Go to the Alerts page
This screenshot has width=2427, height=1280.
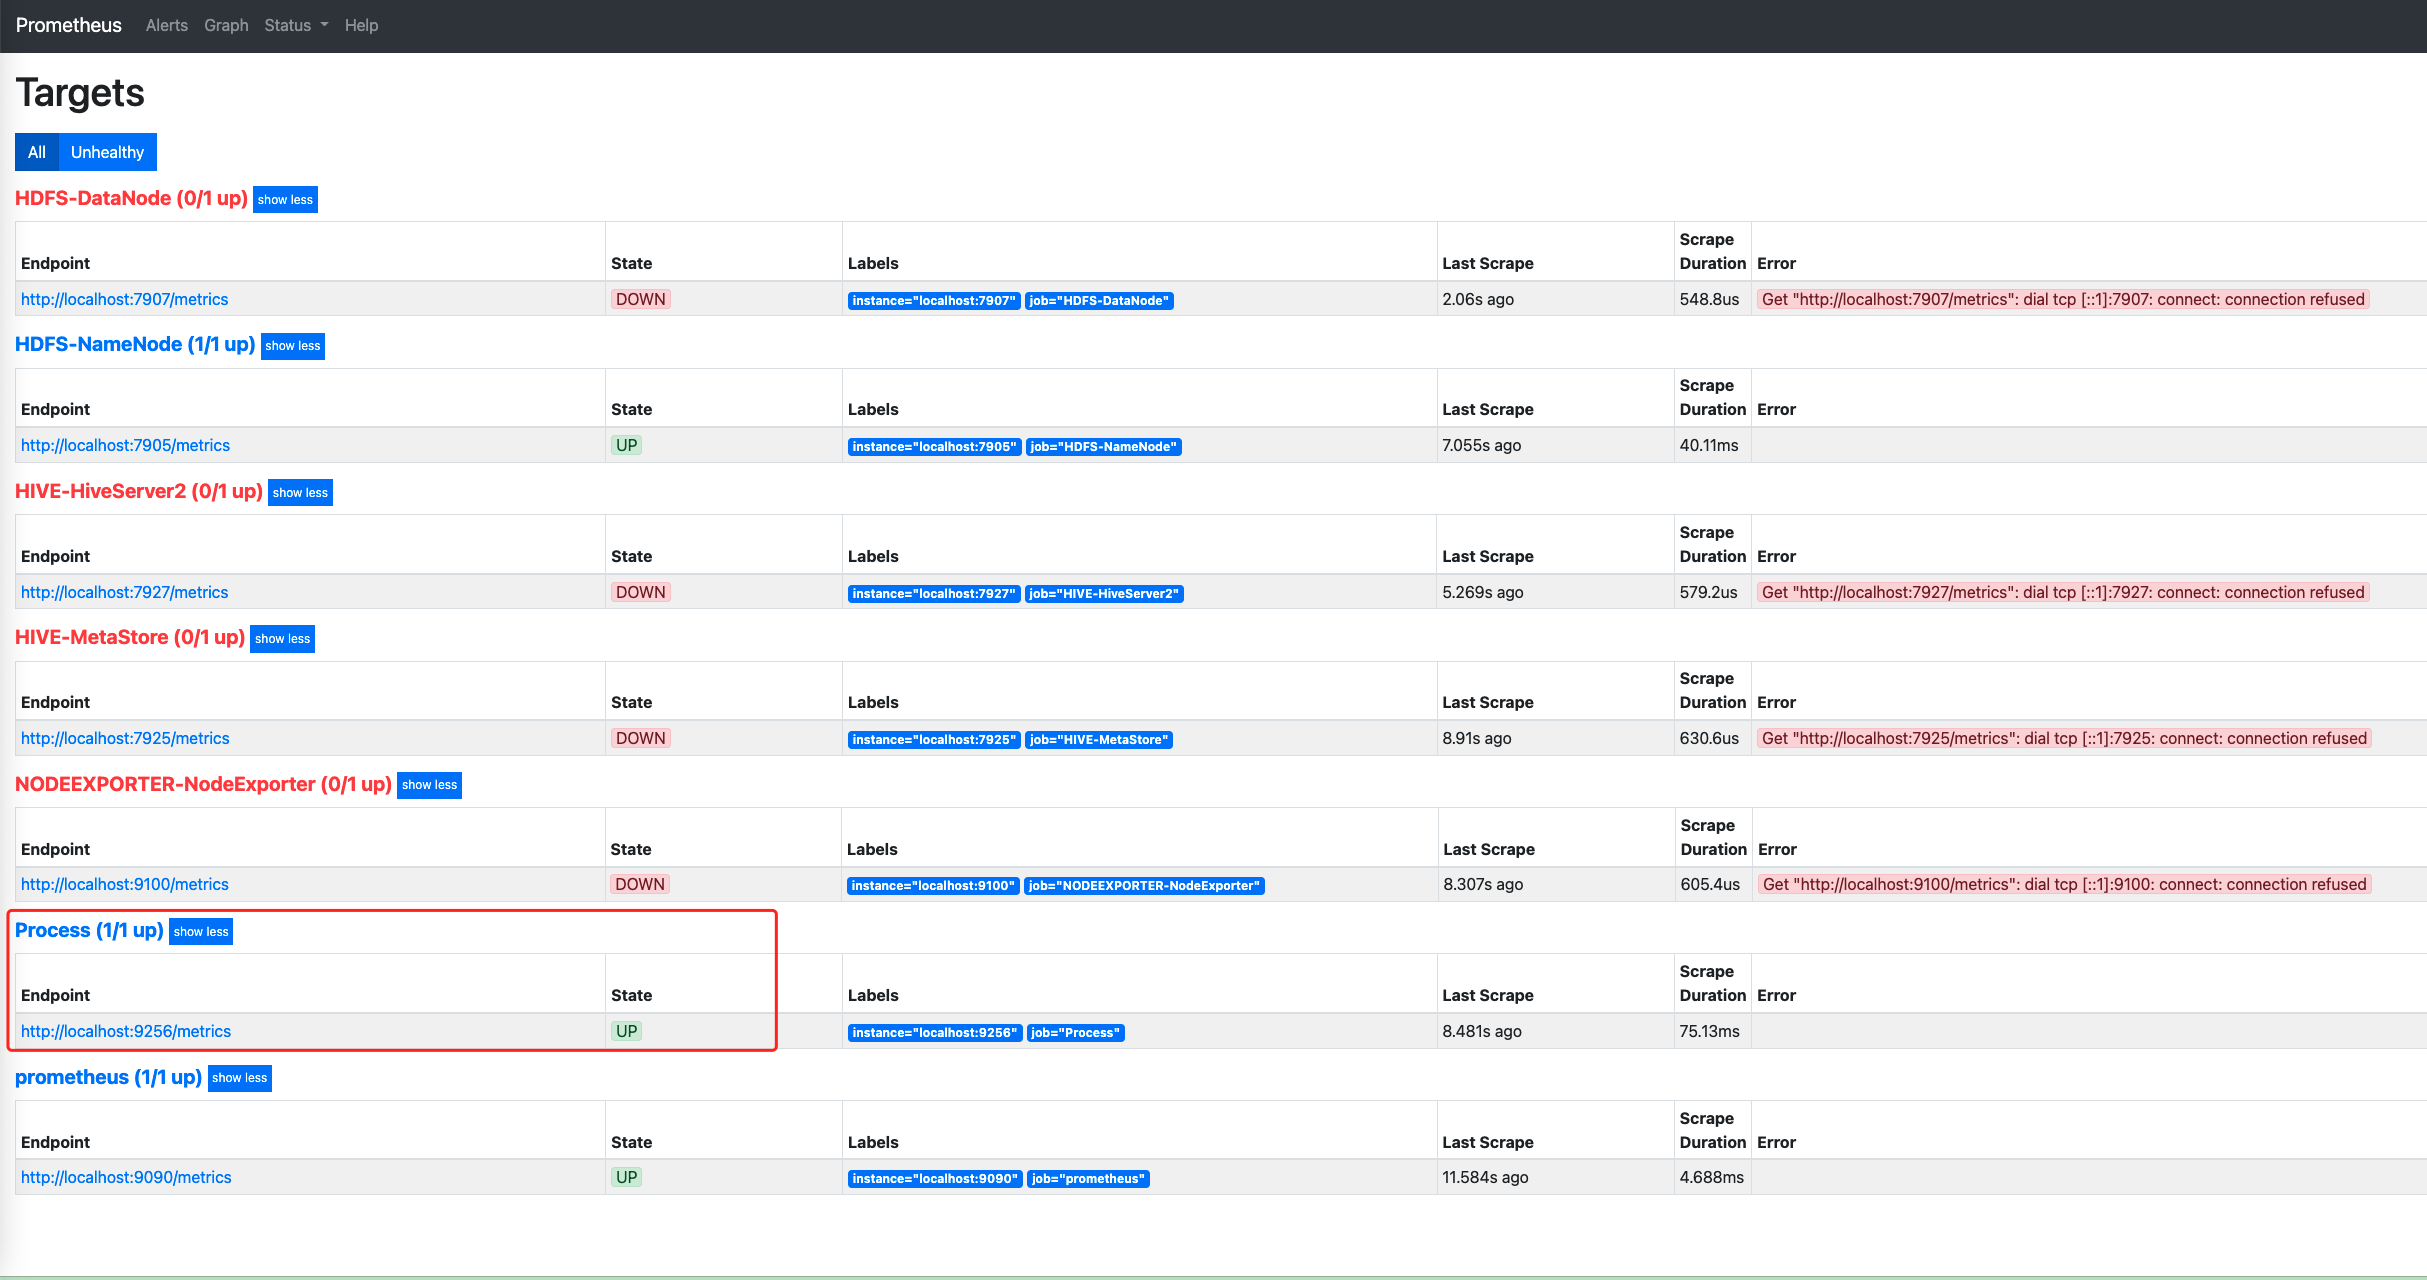tap(166, 25)
